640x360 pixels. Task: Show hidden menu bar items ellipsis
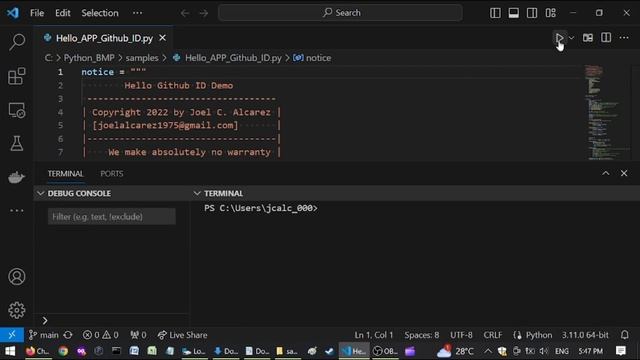138,13
